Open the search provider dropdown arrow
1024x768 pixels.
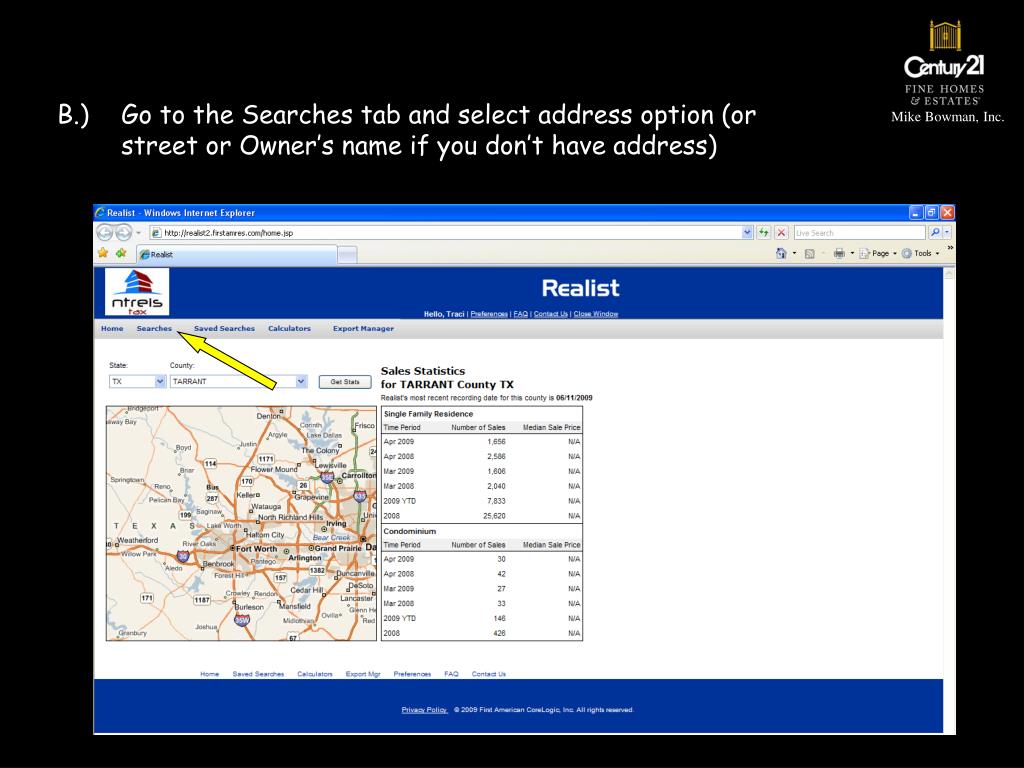947,232
